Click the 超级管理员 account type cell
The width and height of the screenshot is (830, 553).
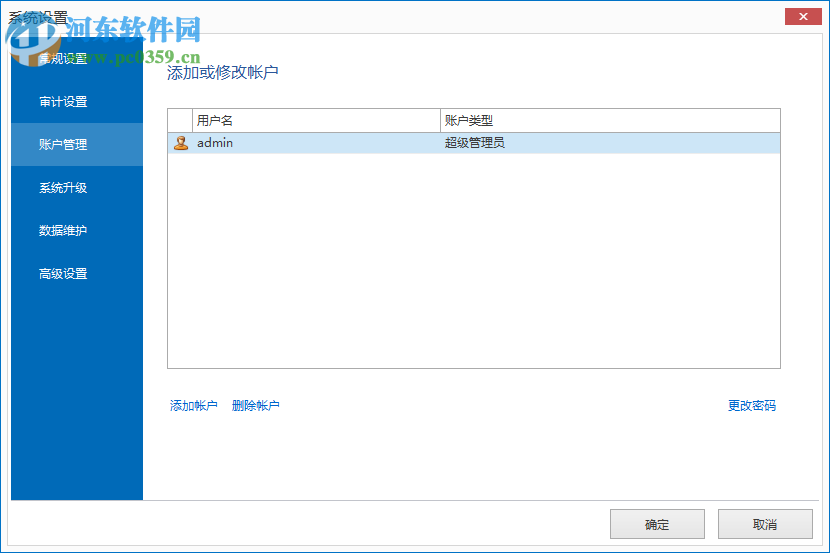tap(610, 143)
